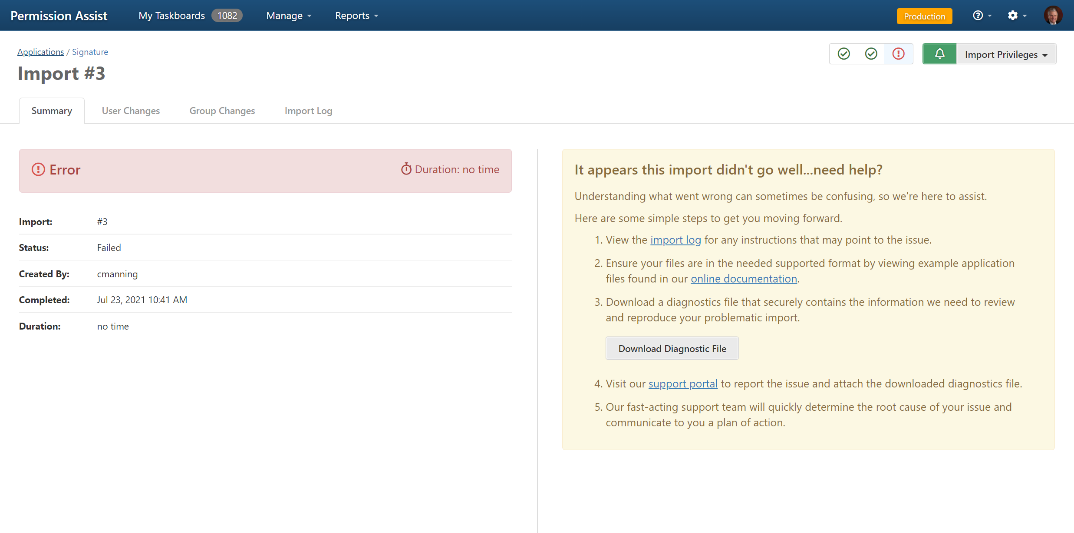Click the green notification bell button
This screenshot has height=533, width=1074.
click(x=939, y=54)
